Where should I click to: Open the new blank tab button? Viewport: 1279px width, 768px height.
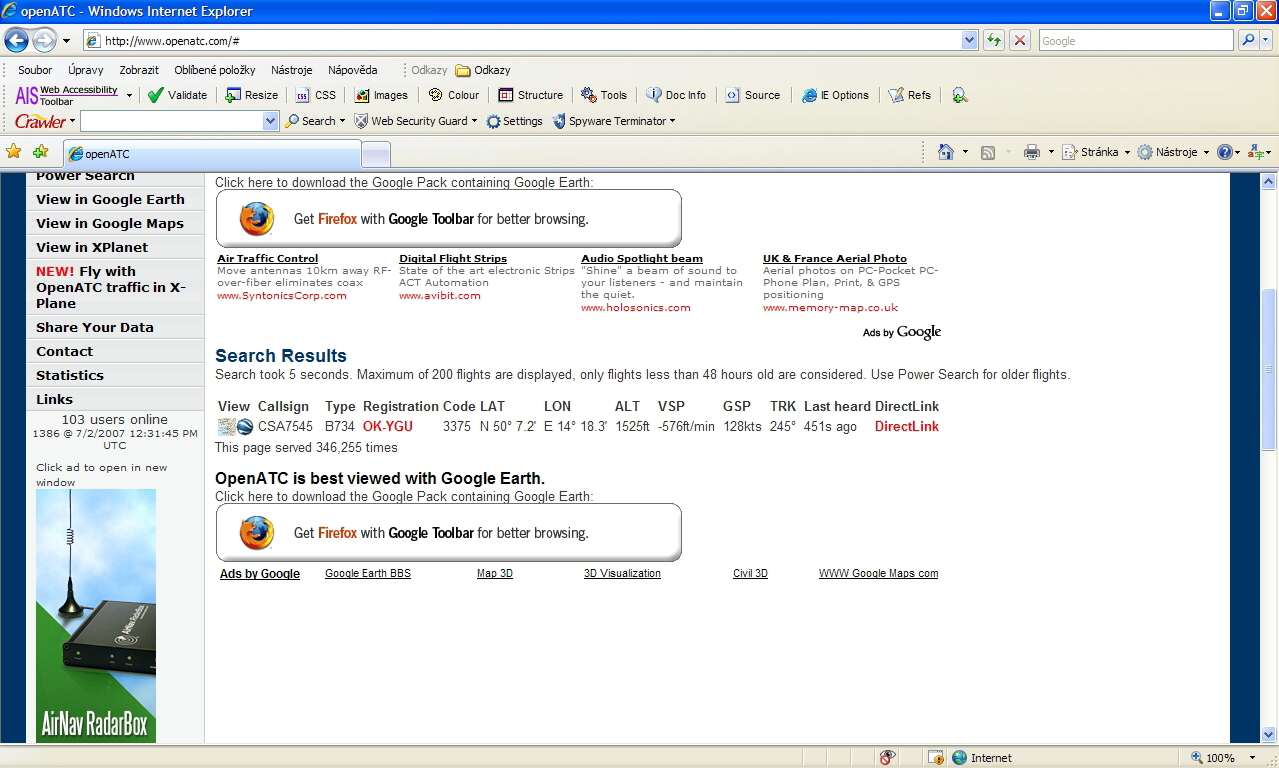tap(375, 154)
